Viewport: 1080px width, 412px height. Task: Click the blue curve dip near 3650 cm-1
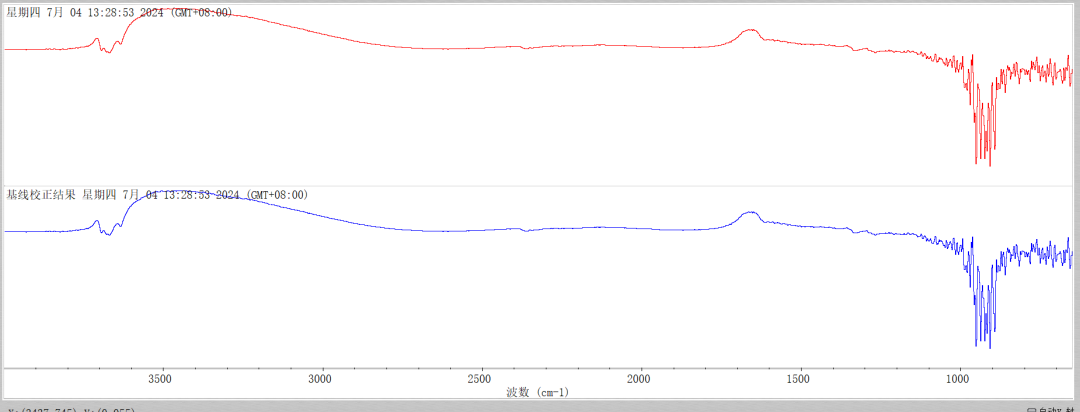108,234
